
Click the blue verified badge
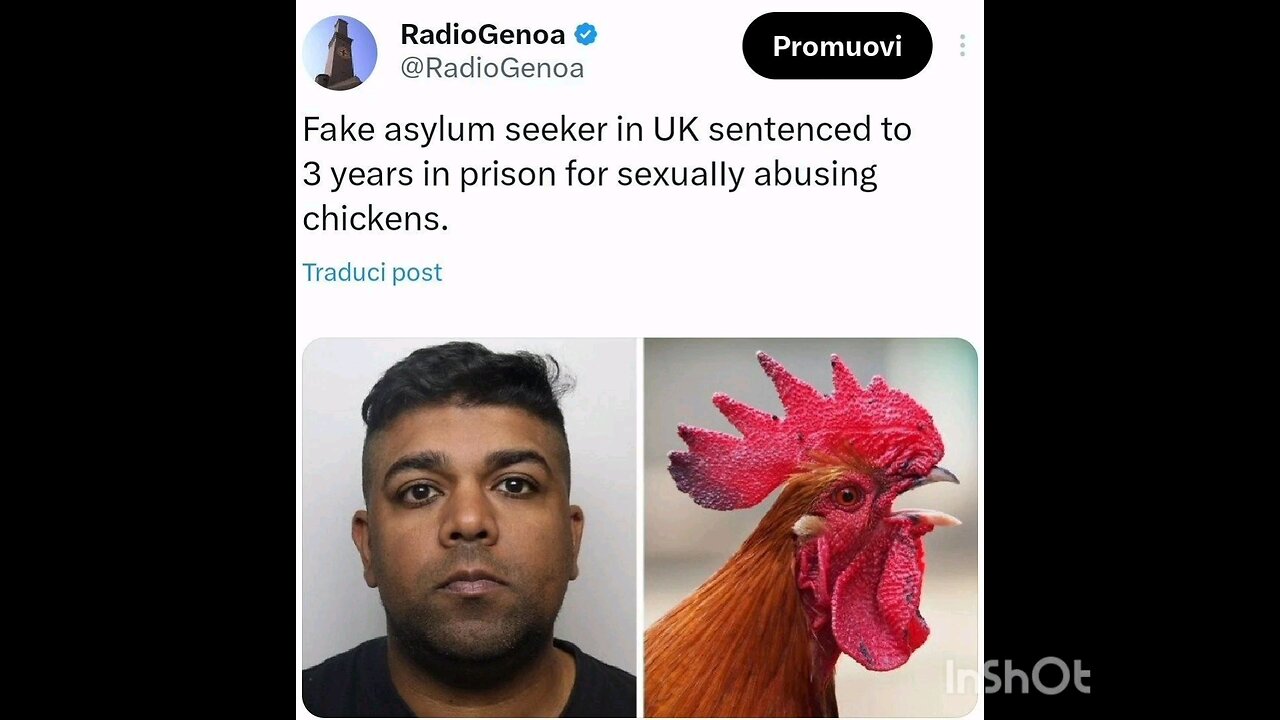pos(586,35)
